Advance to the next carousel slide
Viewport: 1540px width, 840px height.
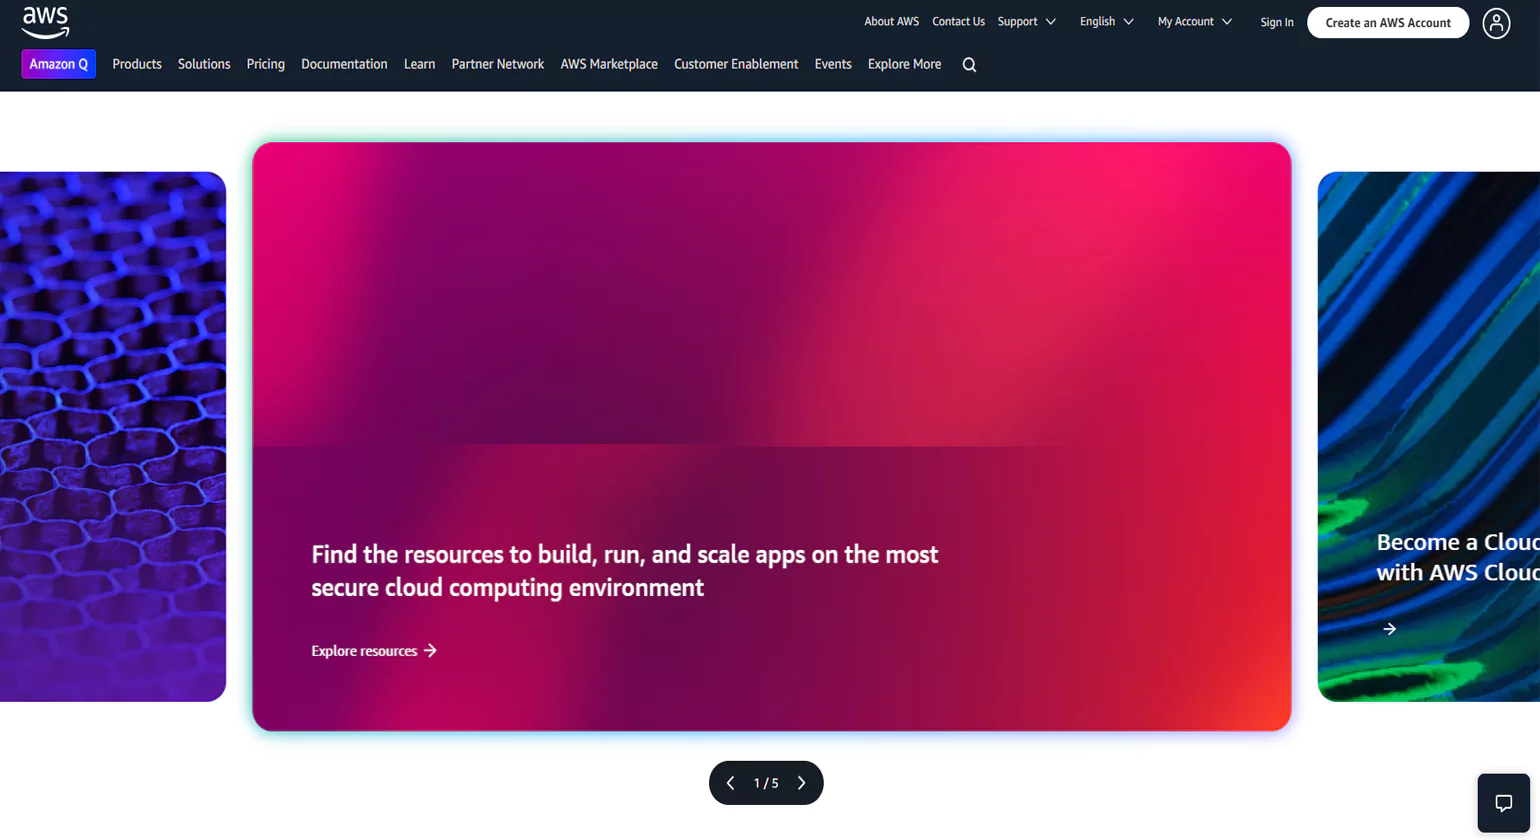[x=801, y=783]
